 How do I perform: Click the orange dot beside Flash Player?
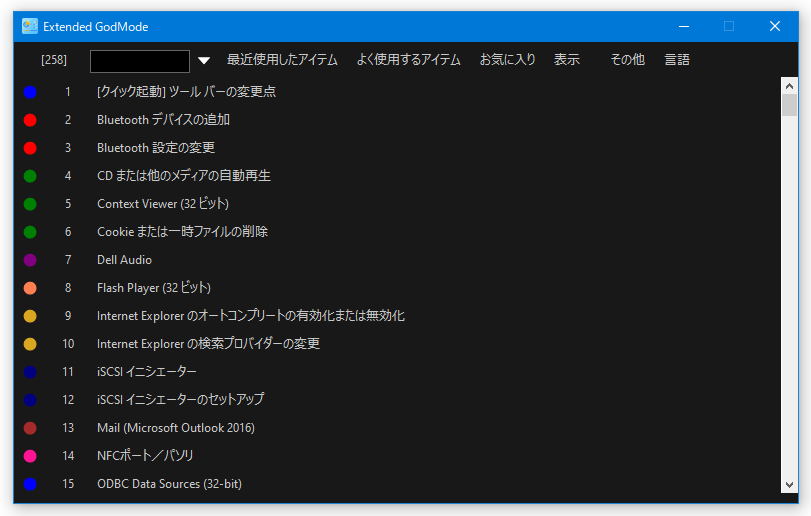30,287
